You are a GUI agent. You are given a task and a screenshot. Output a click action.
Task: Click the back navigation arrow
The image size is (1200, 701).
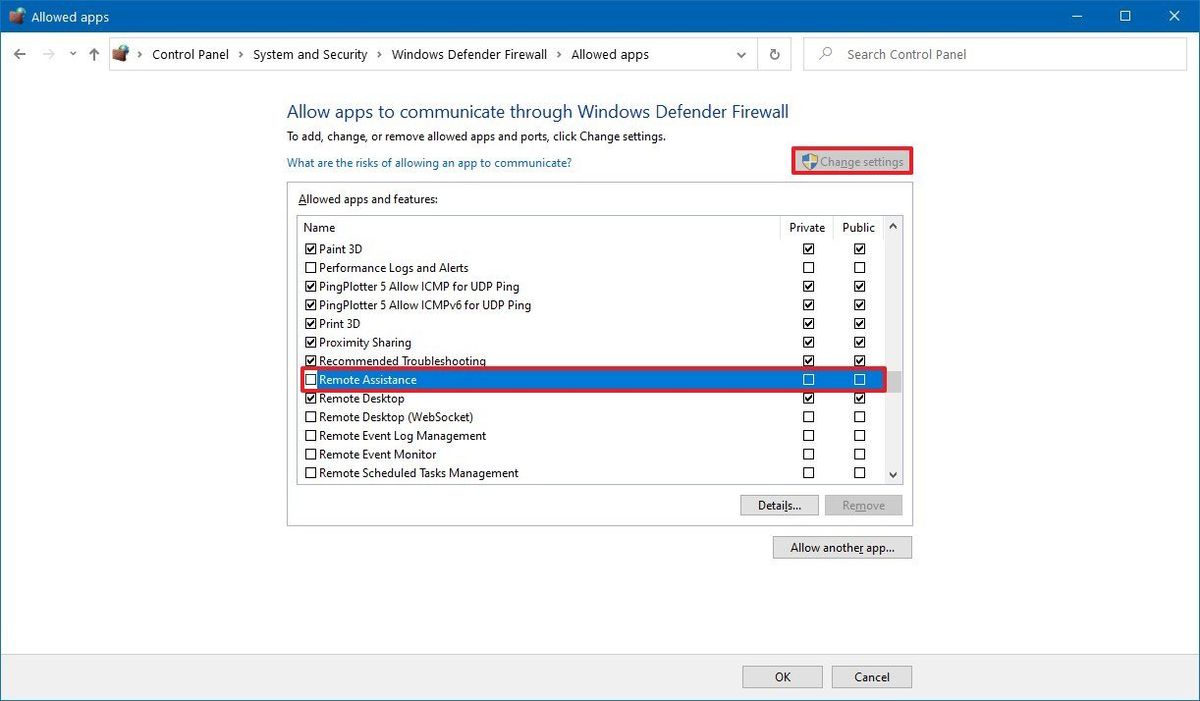[x=19, y=54]
